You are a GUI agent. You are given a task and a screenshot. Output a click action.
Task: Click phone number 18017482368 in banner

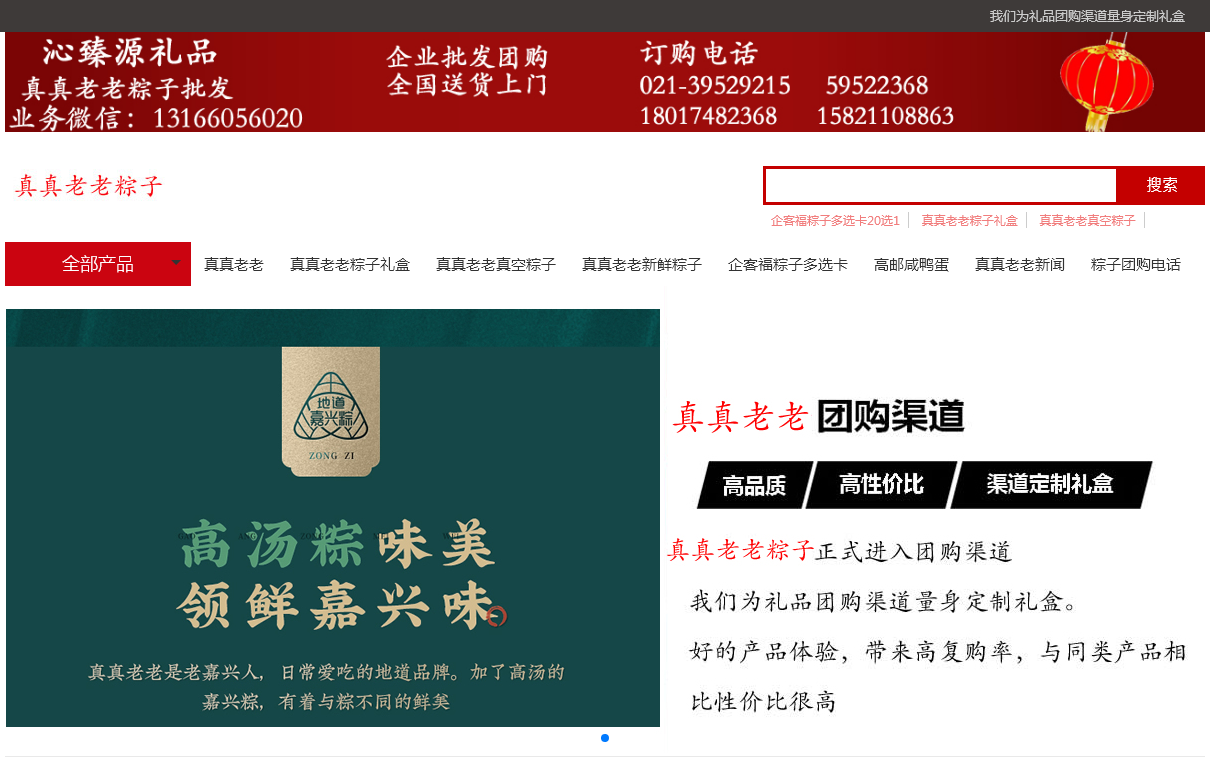click(708, 116)
